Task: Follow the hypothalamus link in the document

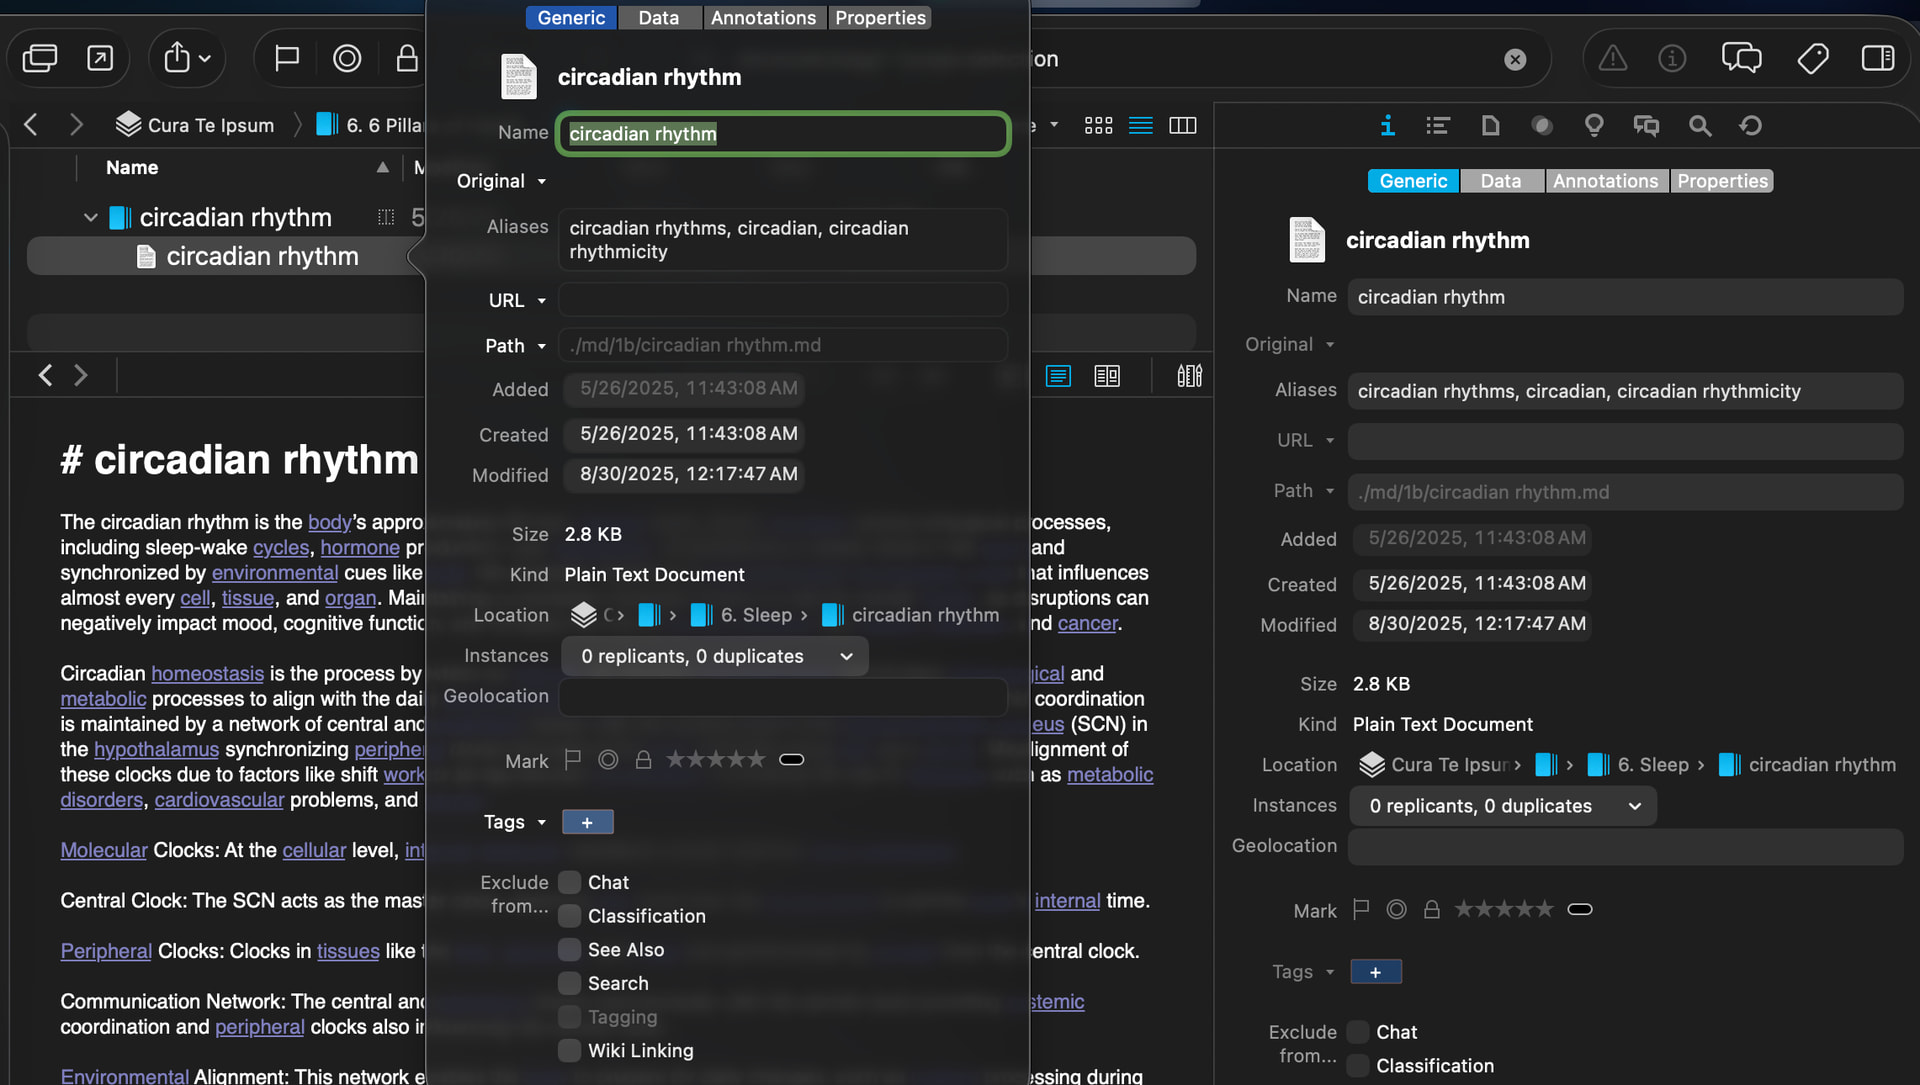Action: pos(156,749)
